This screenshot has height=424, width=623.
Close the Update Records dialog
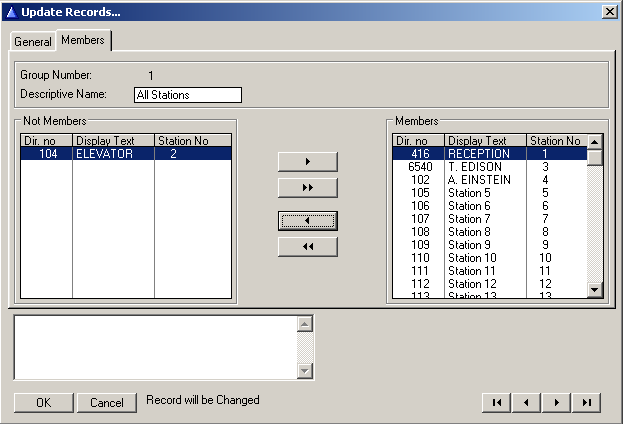pyautogui.click(x=609, y=11)
